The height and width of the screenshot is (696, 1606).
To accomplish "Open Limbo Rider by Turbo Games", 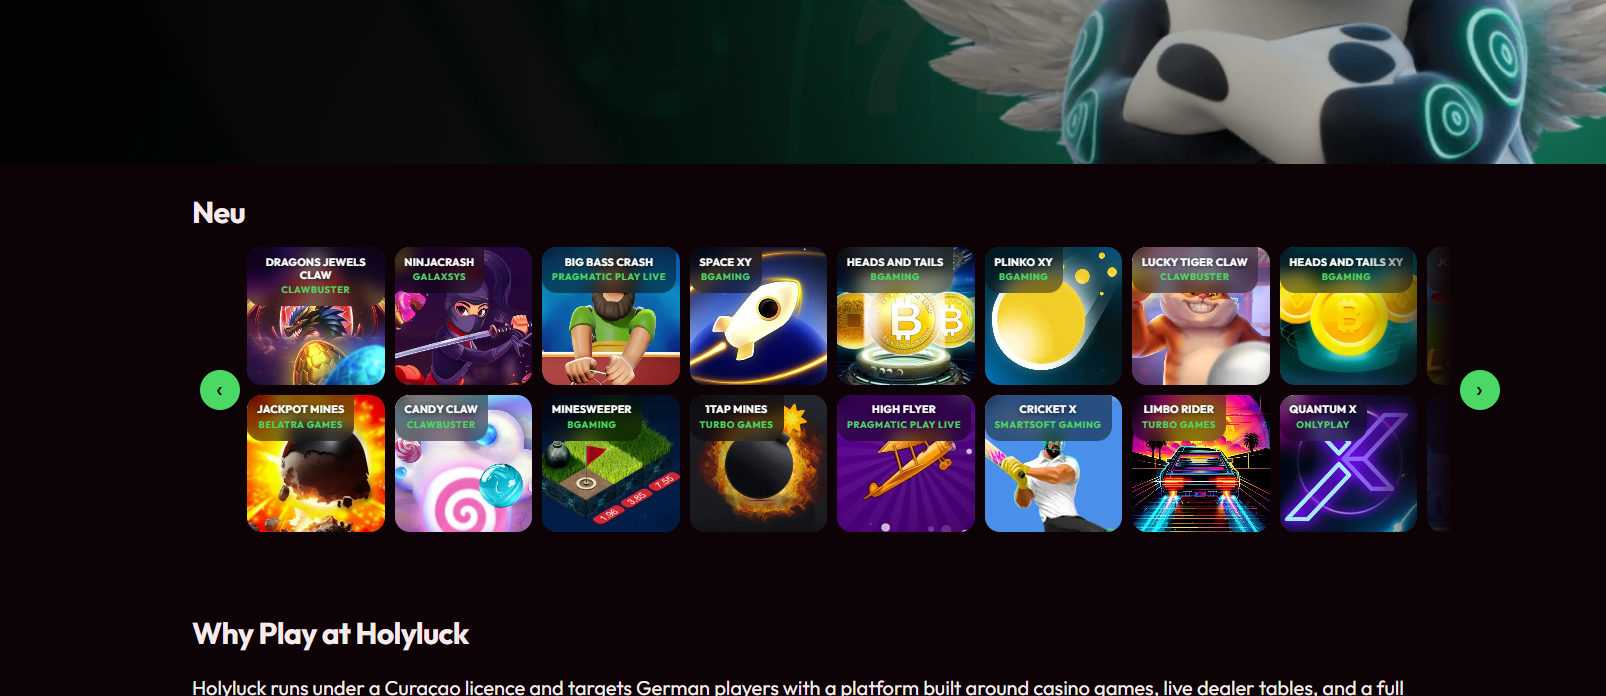I will pyautogui.click(x=1201, y=463).
